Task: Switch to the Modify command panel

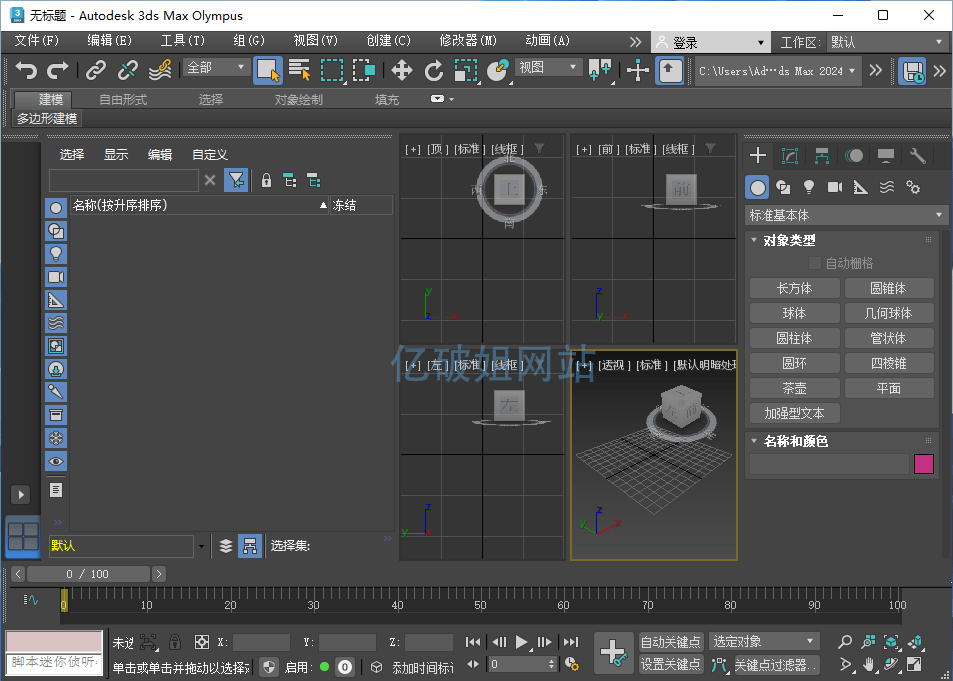Action: click(x=789, y=155)
